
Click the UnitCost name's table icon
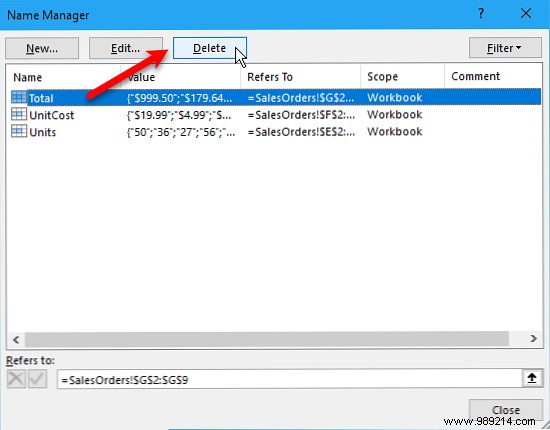(19, 114)
